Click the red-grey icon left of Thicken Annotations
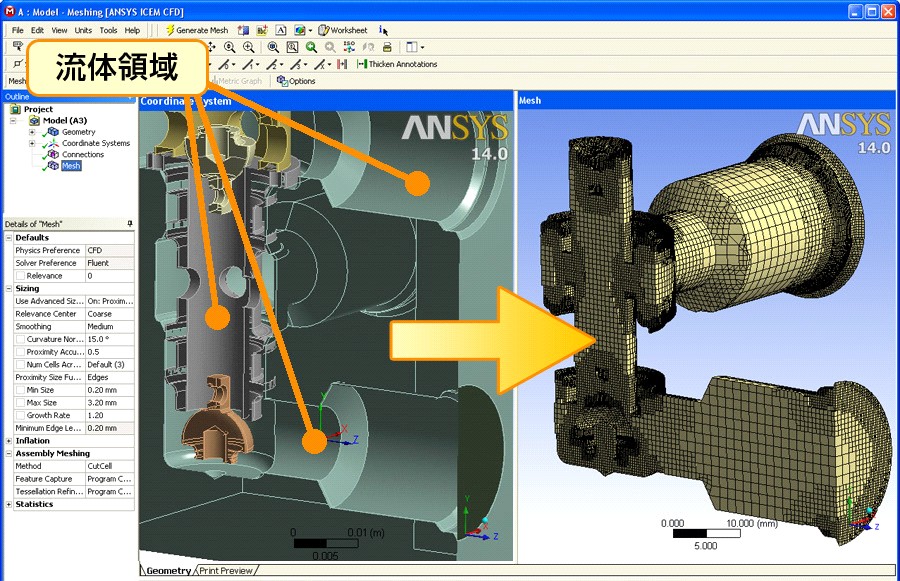 point(342,64)
